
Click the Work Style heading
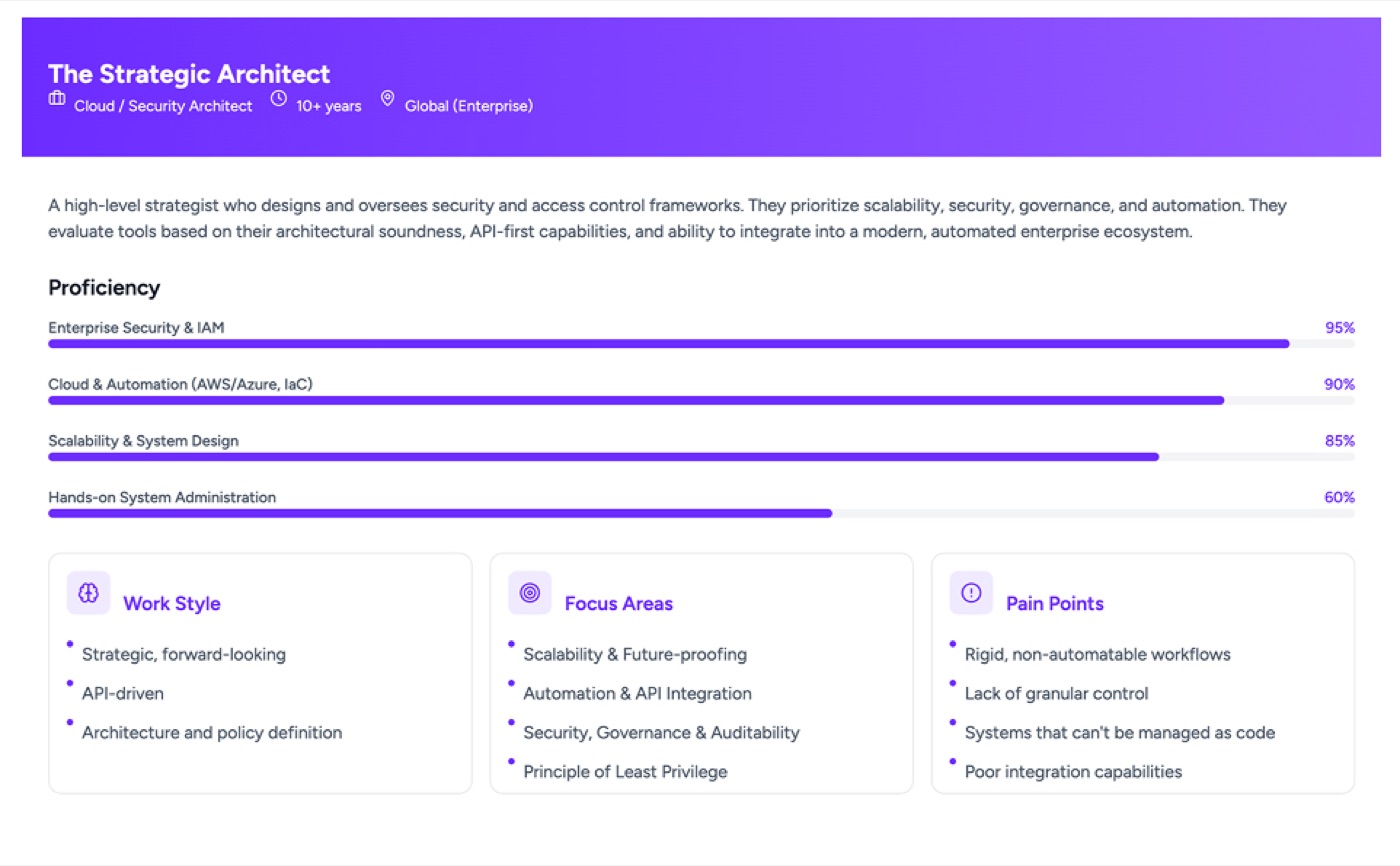pos(172,604)
